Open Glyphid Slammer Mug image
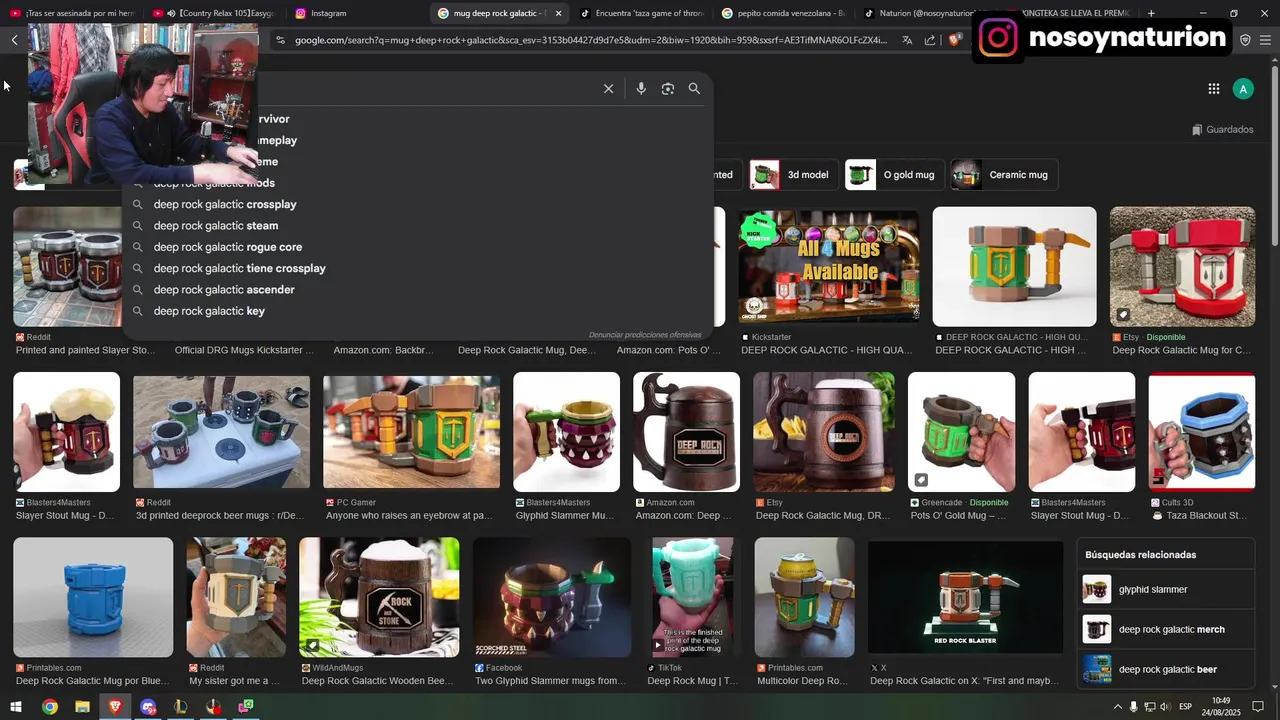The width and height of the screenshot is (1280, 720). point(566,432)
